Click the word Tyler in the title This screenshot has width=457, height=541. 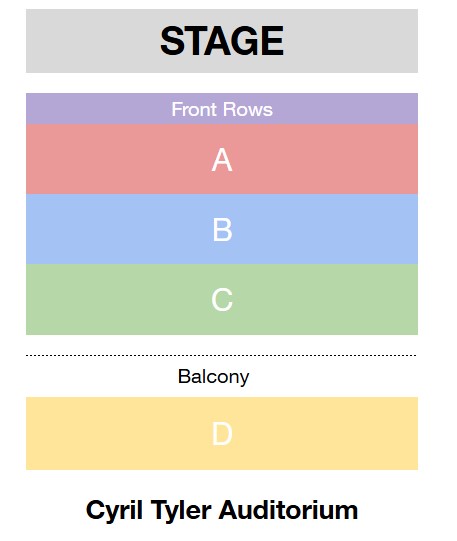[x=181, y=511]
